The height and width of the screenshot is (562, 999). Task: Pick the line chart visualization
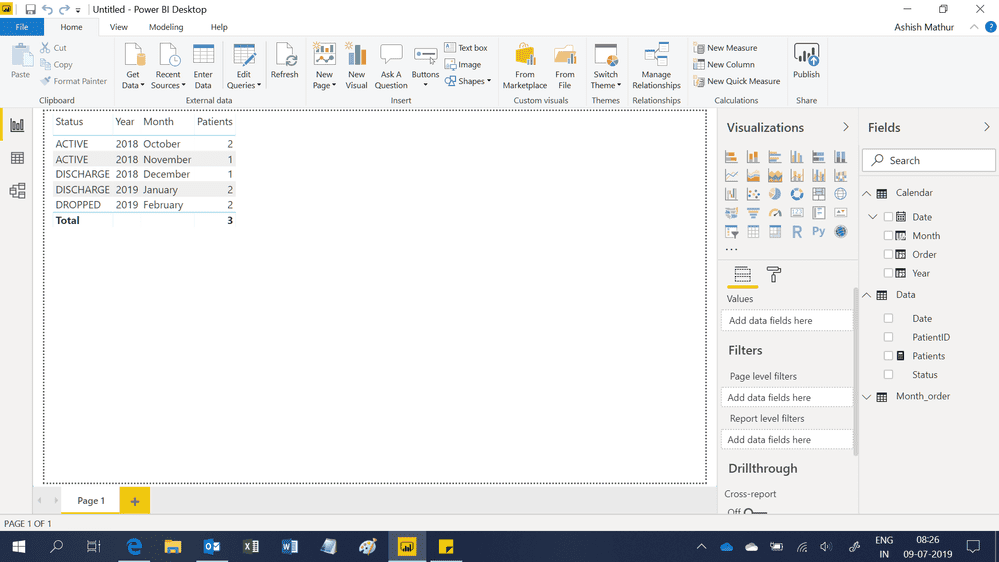731,176
